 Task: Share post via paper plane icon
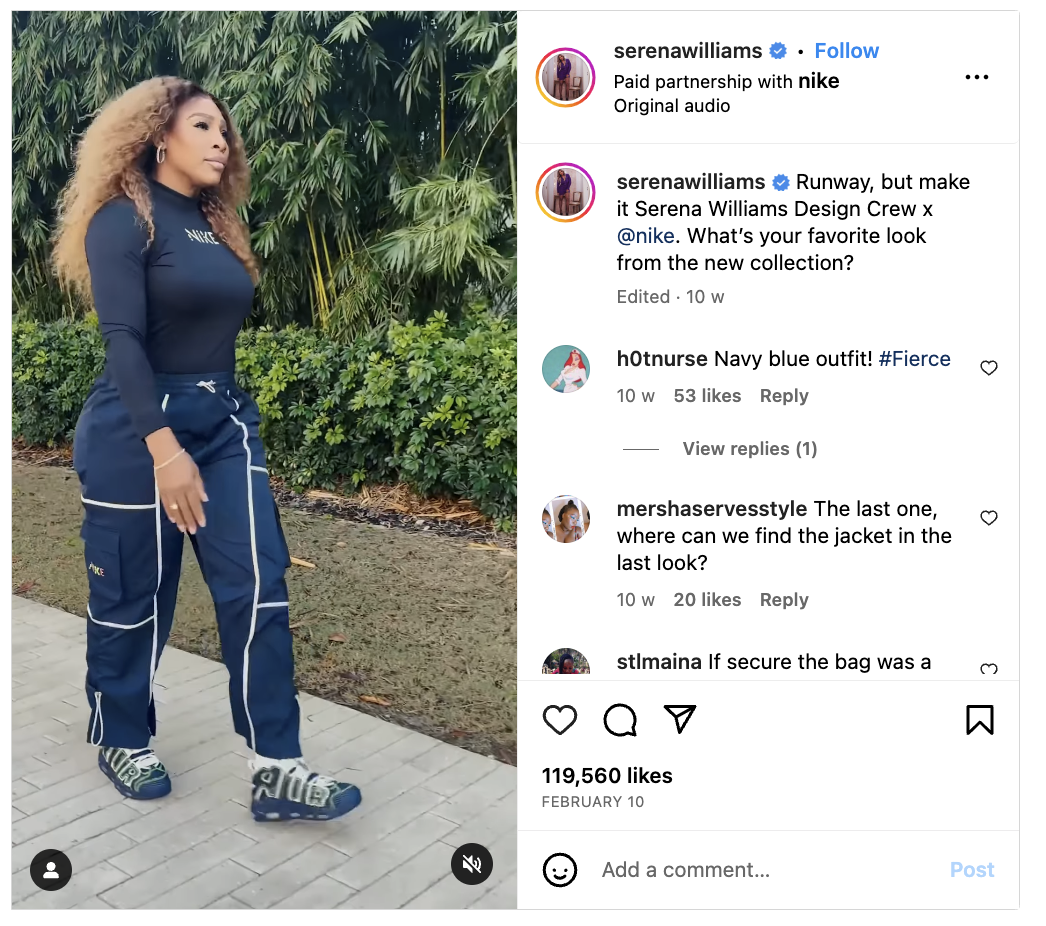click(x=680, y=719)
